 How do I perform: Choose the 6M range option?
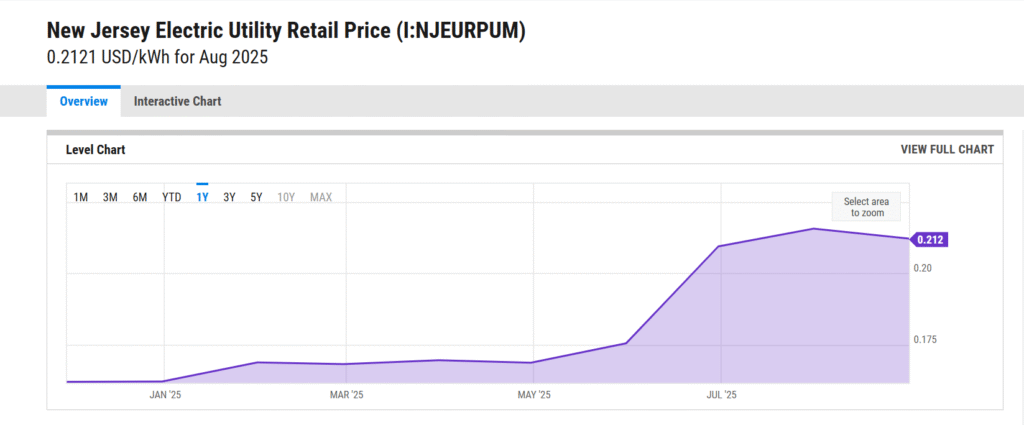140,197
